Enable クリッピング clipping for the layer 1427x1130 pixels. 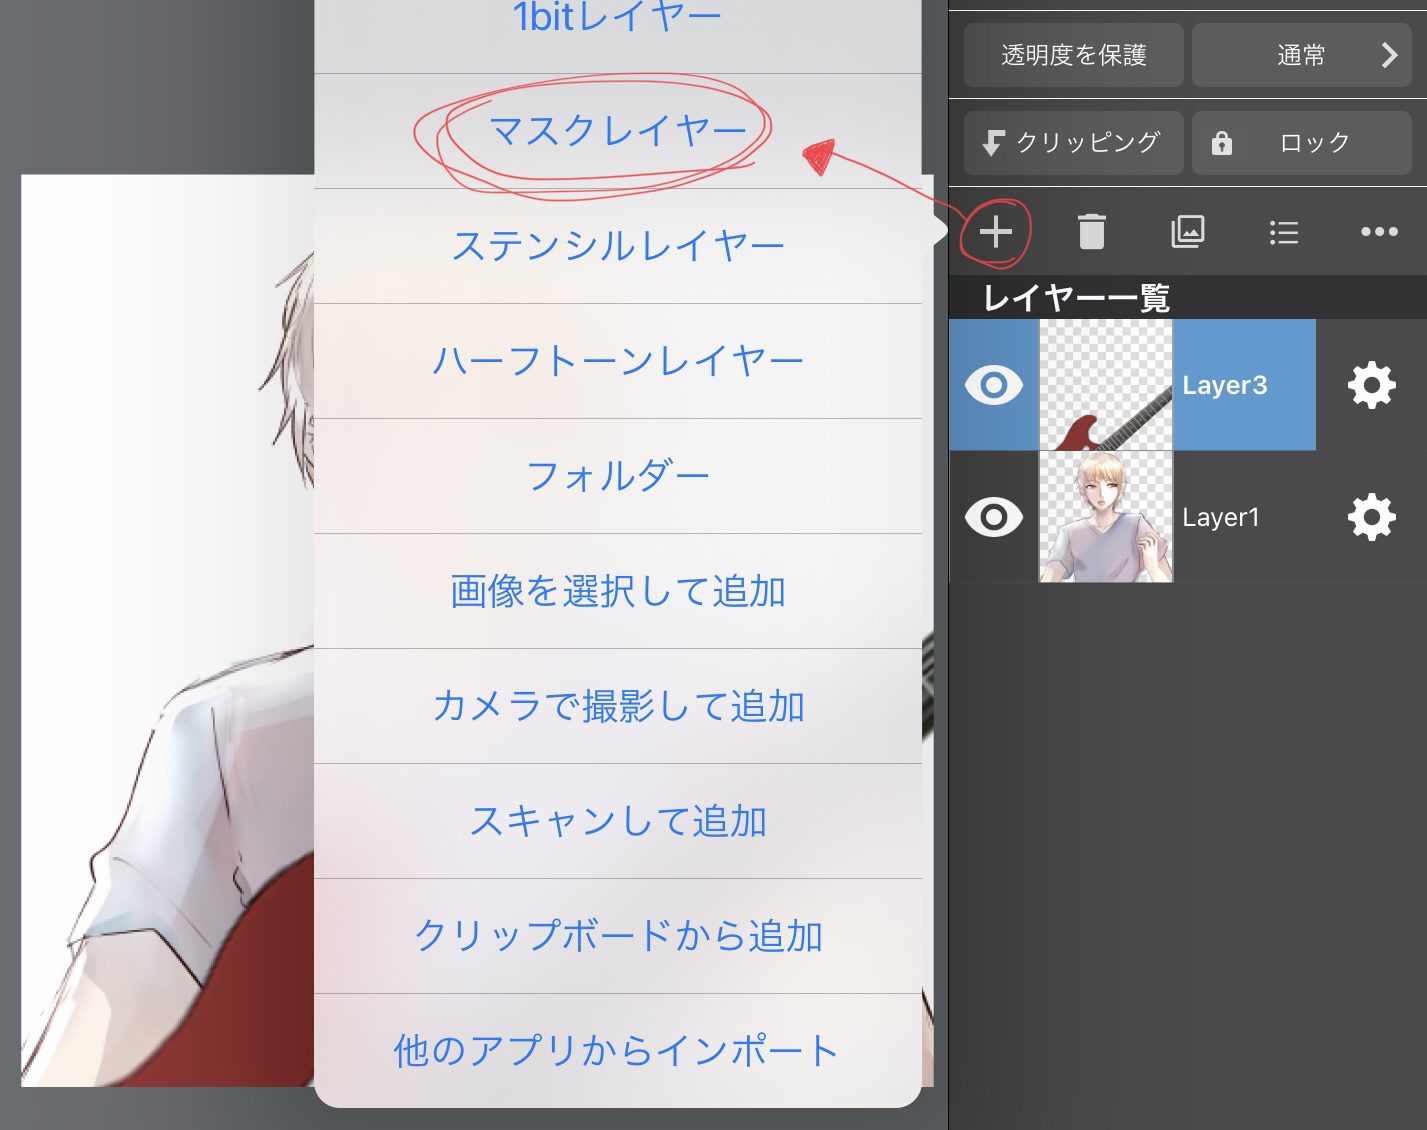coord(1073,143)
